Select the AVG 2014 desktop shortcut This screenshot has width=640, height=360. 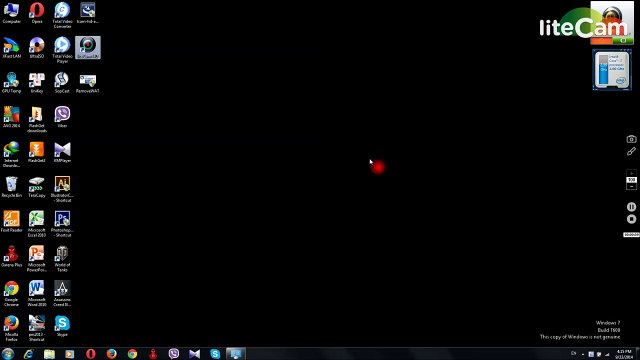point(11,118)
